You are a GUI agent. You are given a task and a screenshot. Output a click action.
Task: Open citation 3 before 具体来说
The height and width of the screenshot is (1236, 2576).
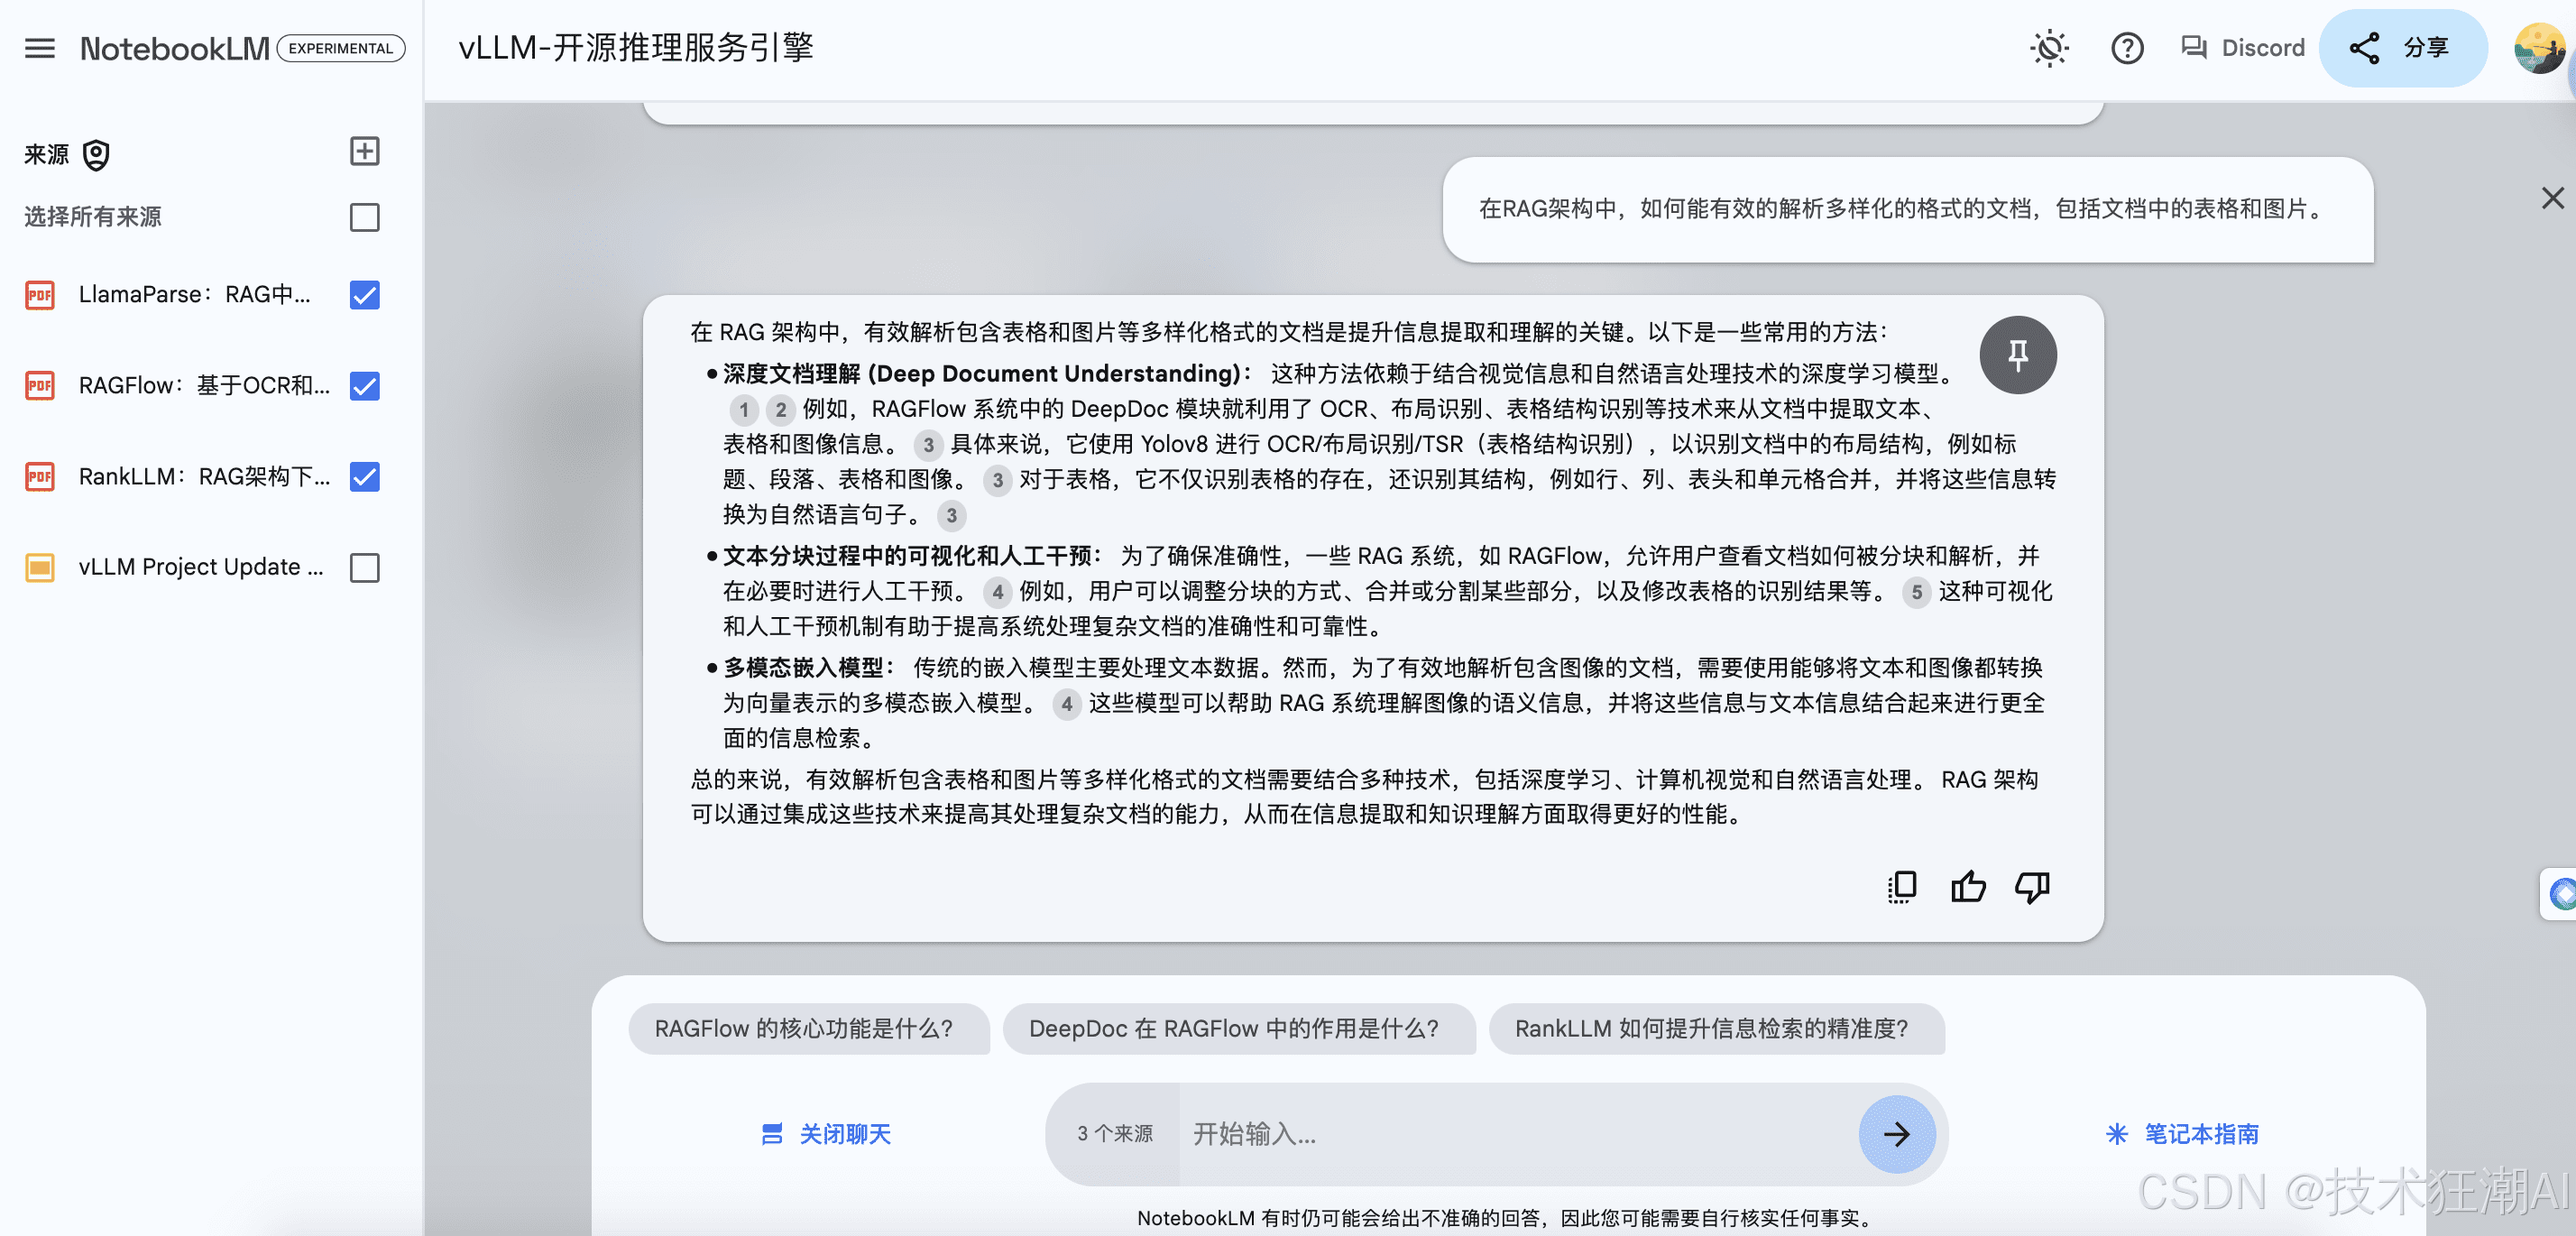point(928,445)
